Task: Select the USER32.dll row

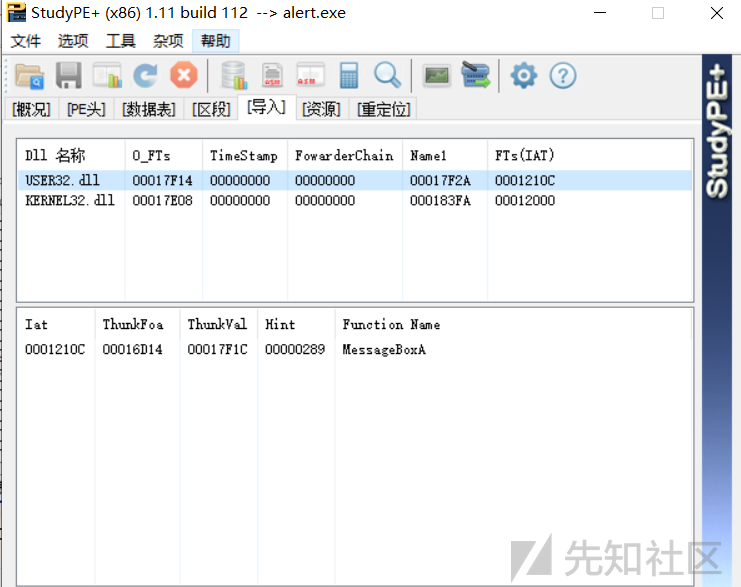Action: [354, 181]
